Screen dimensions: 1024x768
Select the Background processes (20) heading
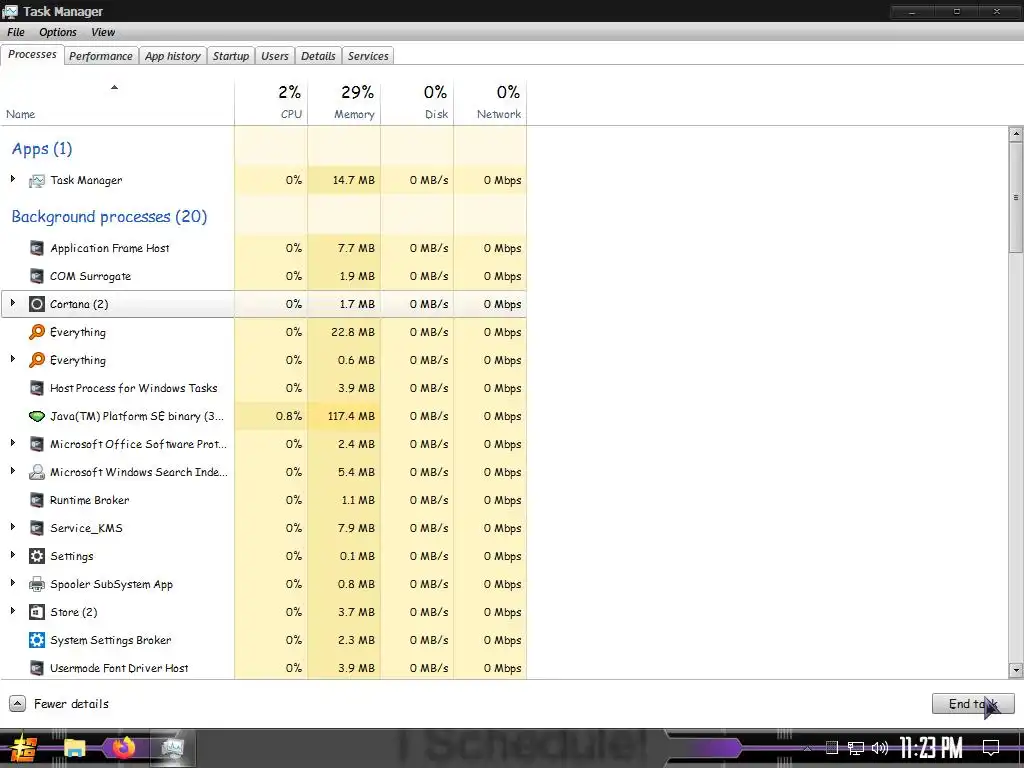pyautogui.click(x=109, y=217)
